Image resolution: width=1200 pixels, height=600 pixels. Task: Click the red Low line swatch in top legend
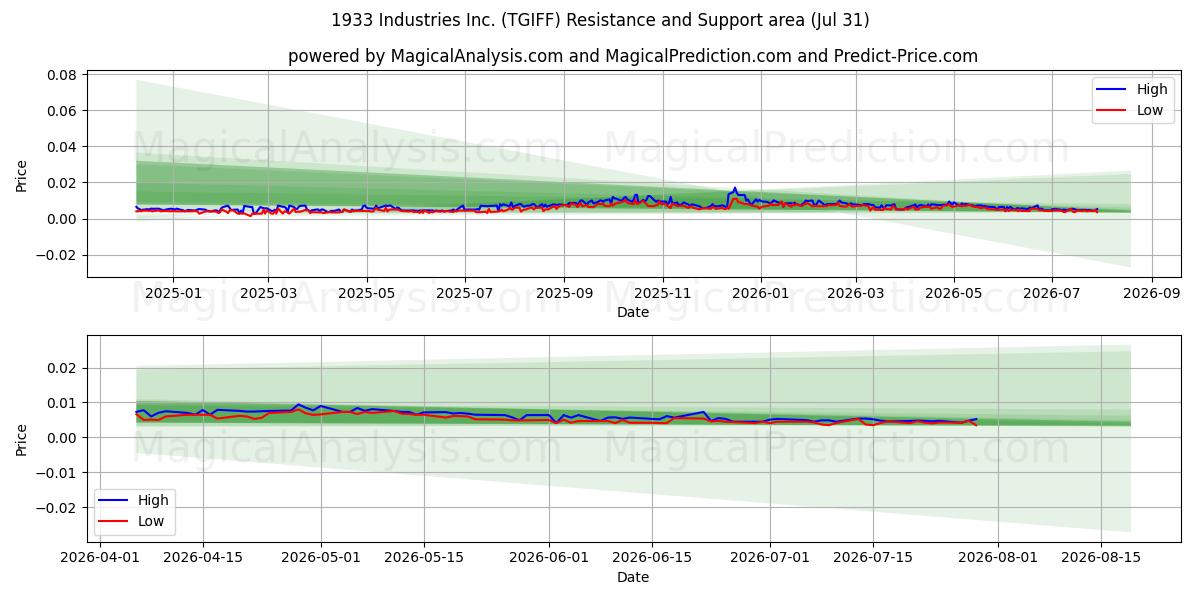tap(1111, 111)
